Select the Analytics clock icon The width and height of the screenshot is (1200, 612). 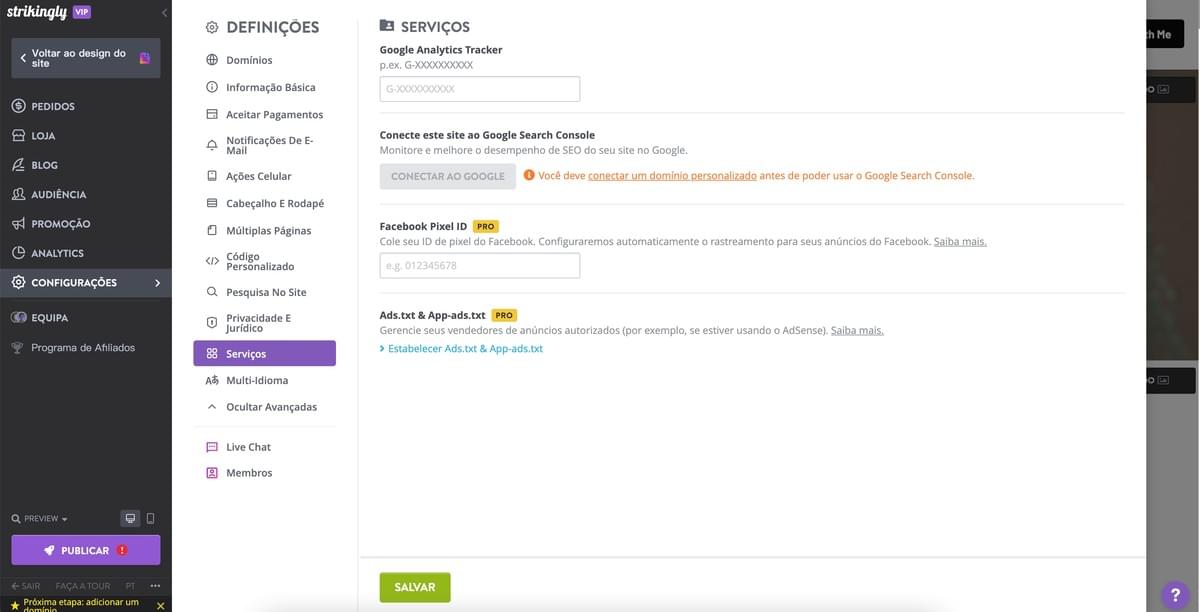[x=17, y=252]
